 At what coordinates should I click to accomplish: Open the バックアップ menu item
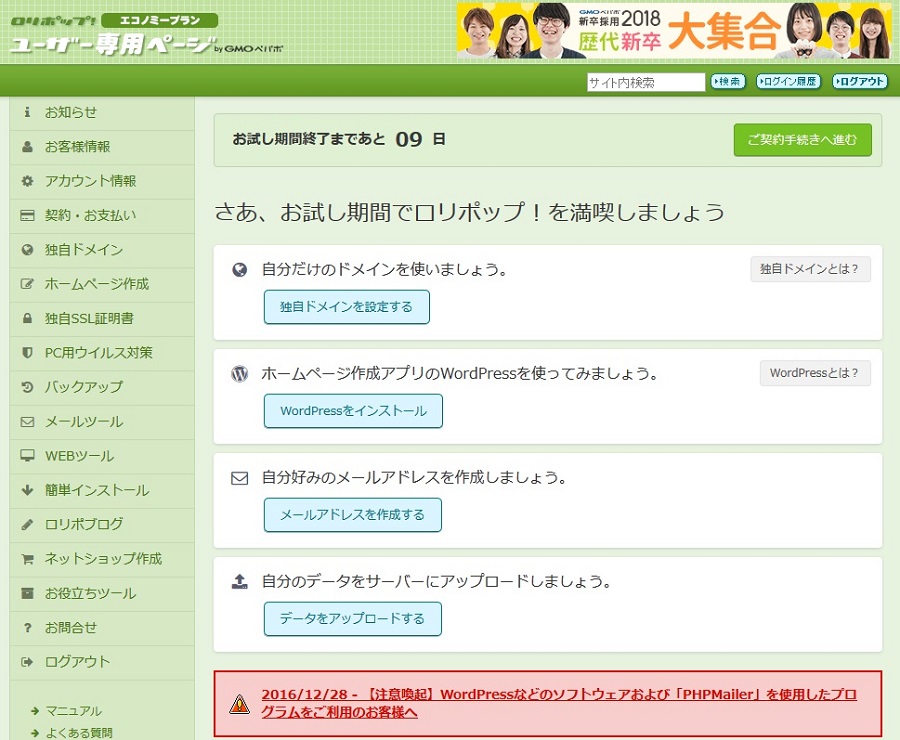[102, 388]
